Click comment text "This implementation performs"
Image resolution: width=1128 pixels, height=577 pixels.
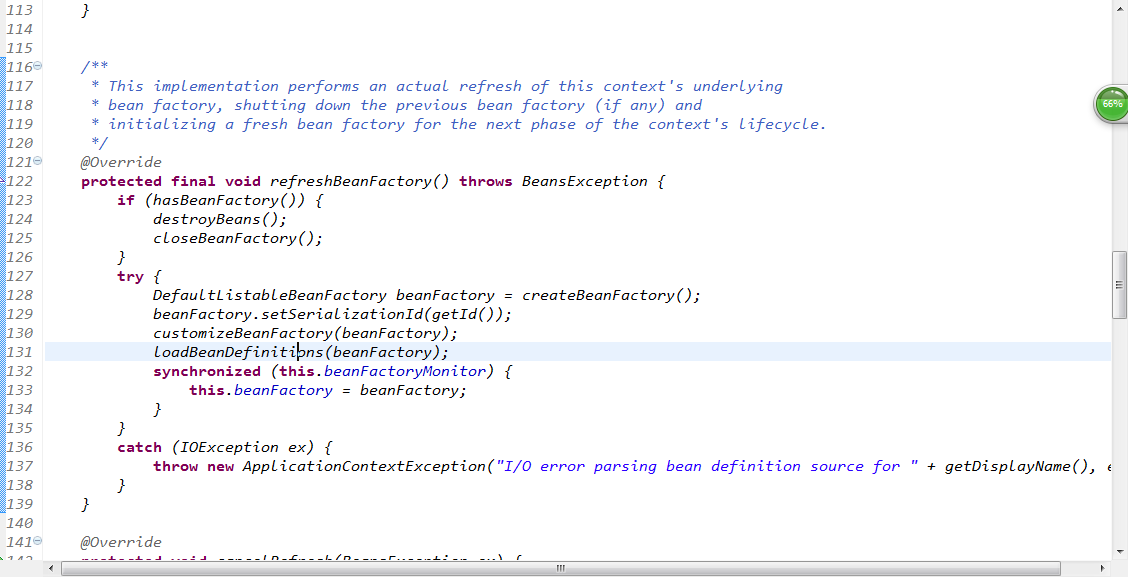(x=233, y=86)
